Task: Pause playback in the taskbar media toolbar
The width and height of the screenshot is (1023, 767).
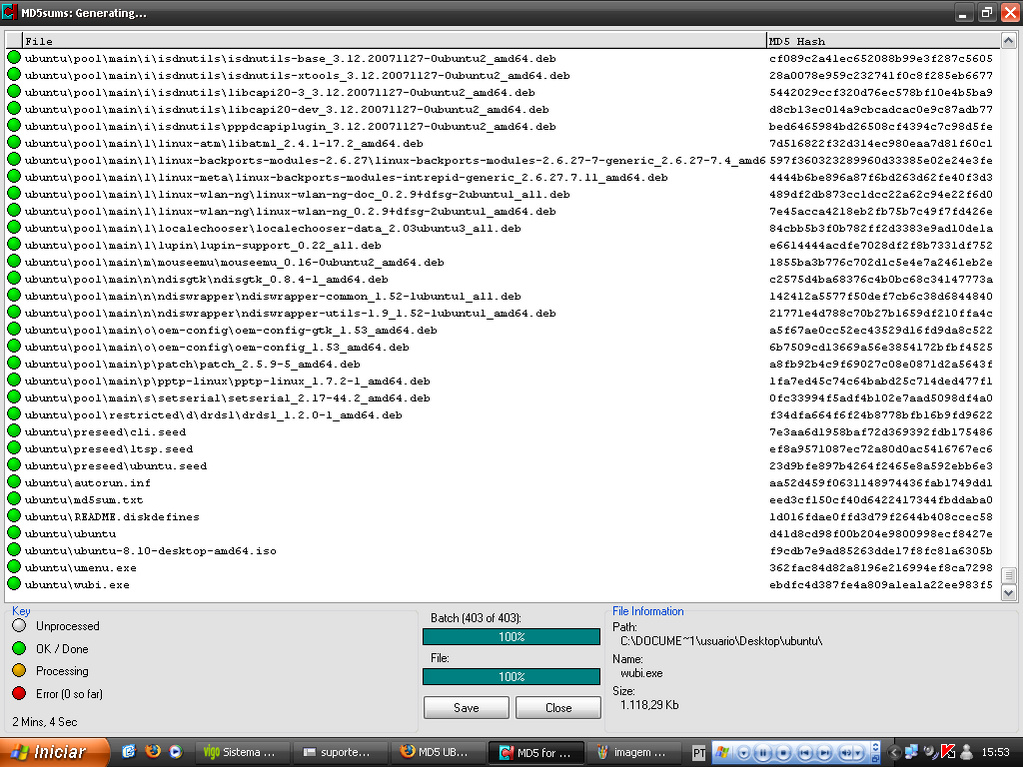Action: tap(763, 753)
